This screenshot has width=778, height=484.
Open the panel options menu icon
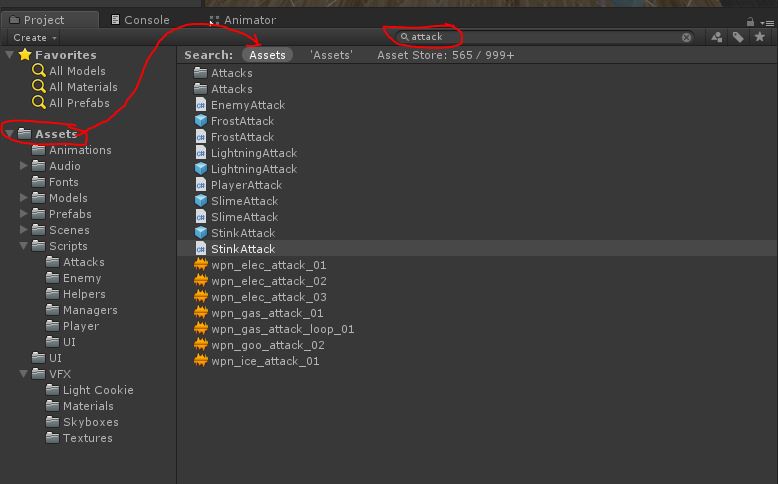(x=768, y=23)
